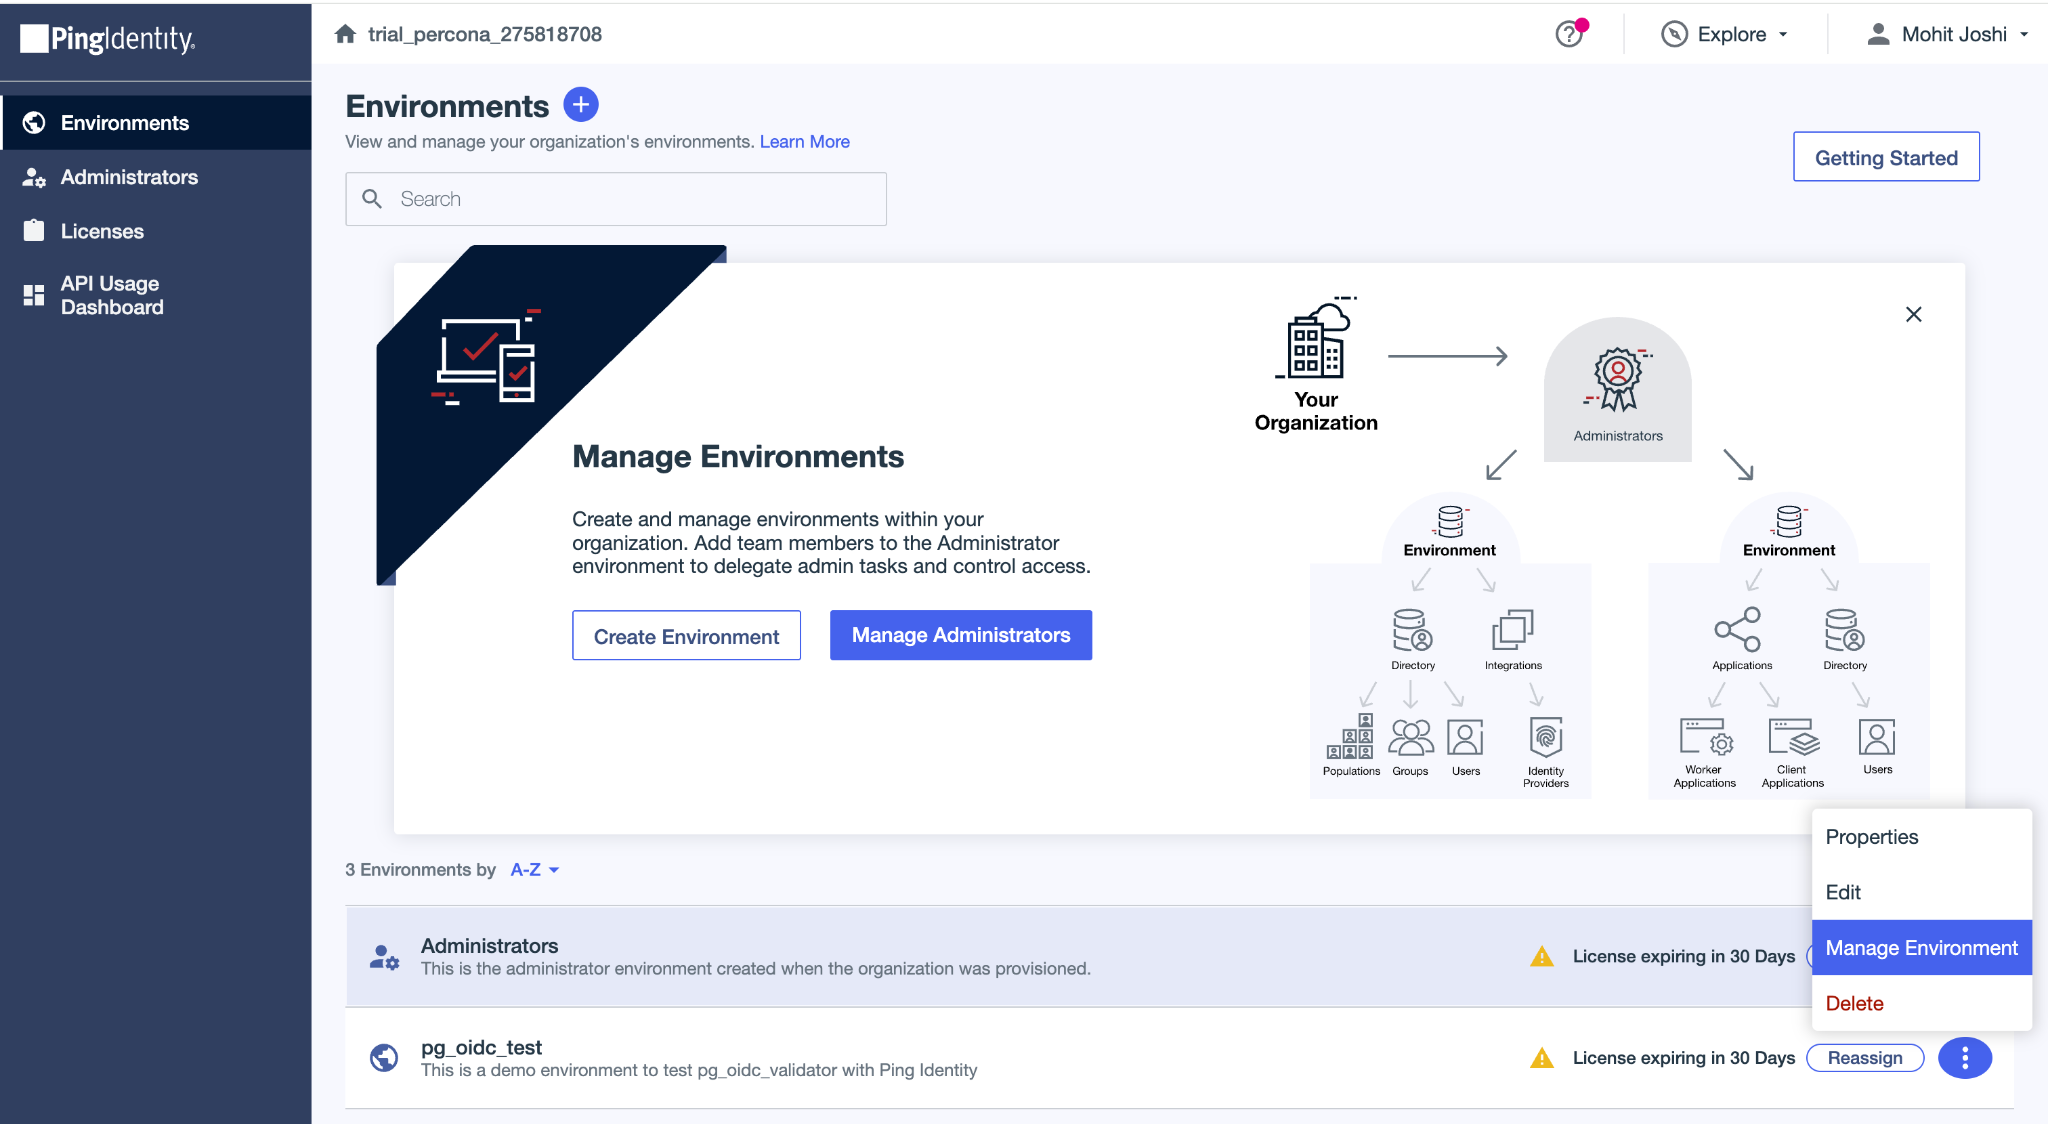Close the Manage Environments banner

point(1913,314)
